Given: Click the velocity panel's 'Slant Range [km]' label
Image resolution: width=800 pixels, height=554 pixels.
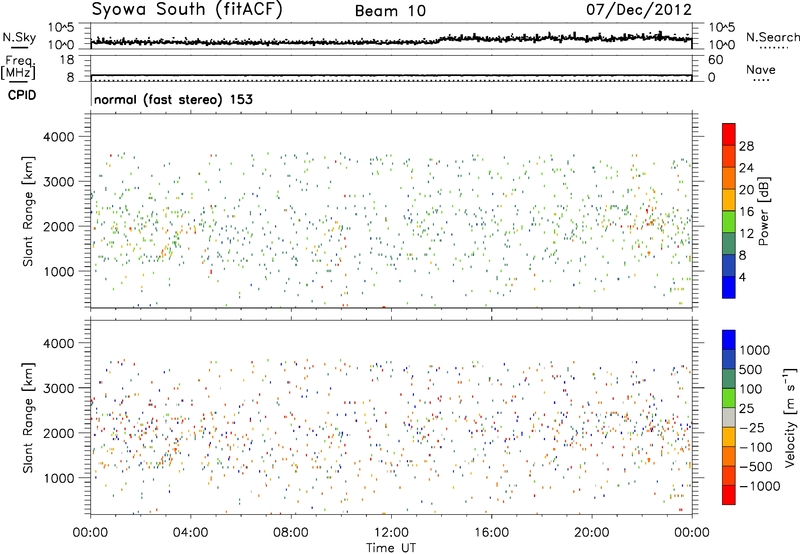Looking at the screenshot, I should (28, 417).
